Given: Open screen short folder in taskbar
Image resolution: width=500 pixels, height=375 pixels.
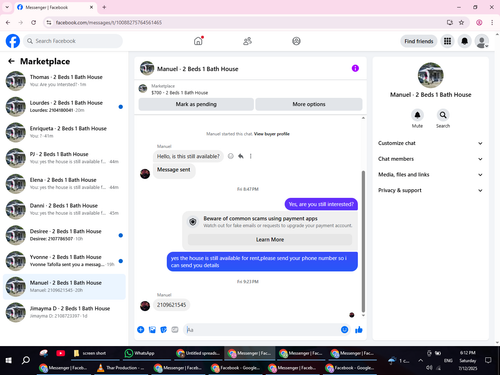Looking at the screenshot, I should [x=90, y=353].
